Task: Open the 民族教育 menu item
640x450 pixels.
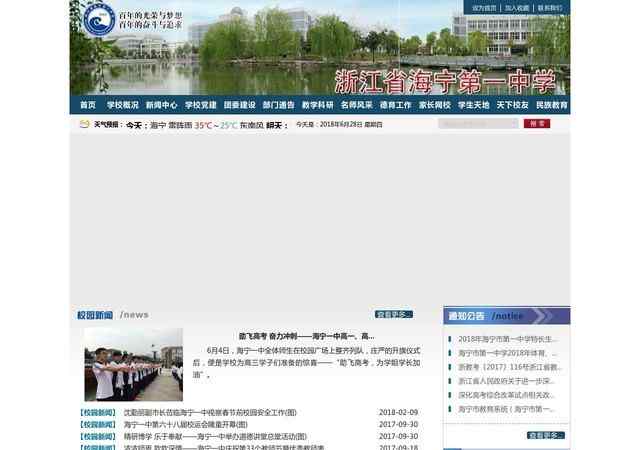Action: point(552,105)
